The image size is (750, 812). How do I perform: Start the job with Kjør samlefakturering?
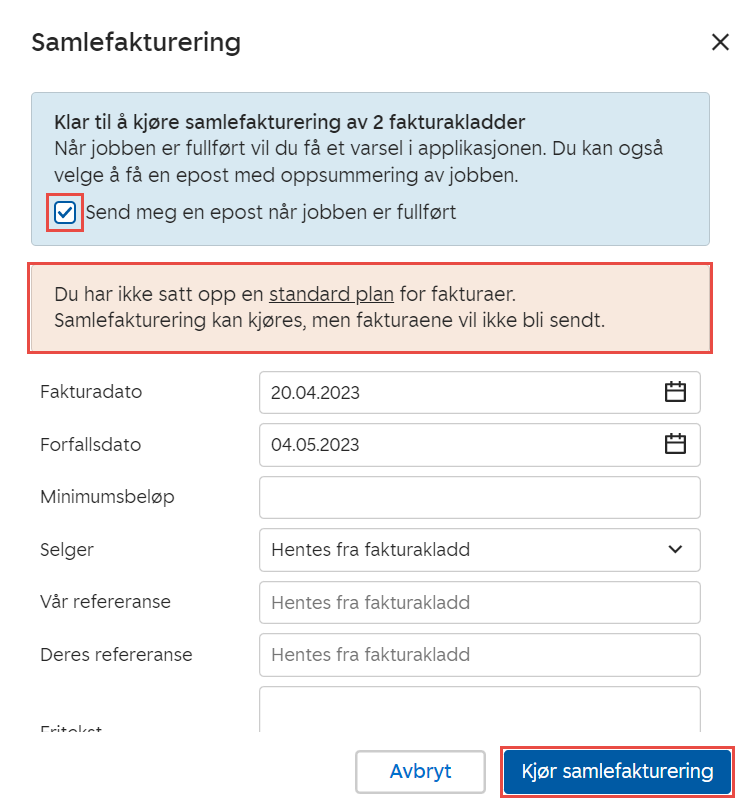pos(617,771)
